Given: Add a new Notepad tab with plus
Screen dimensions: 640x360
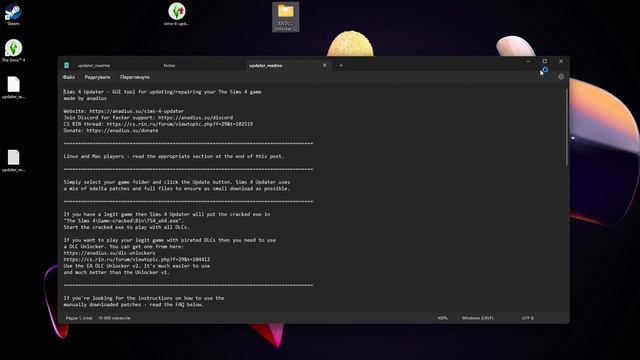Looking at the screenshot, I should coord(341,65).
